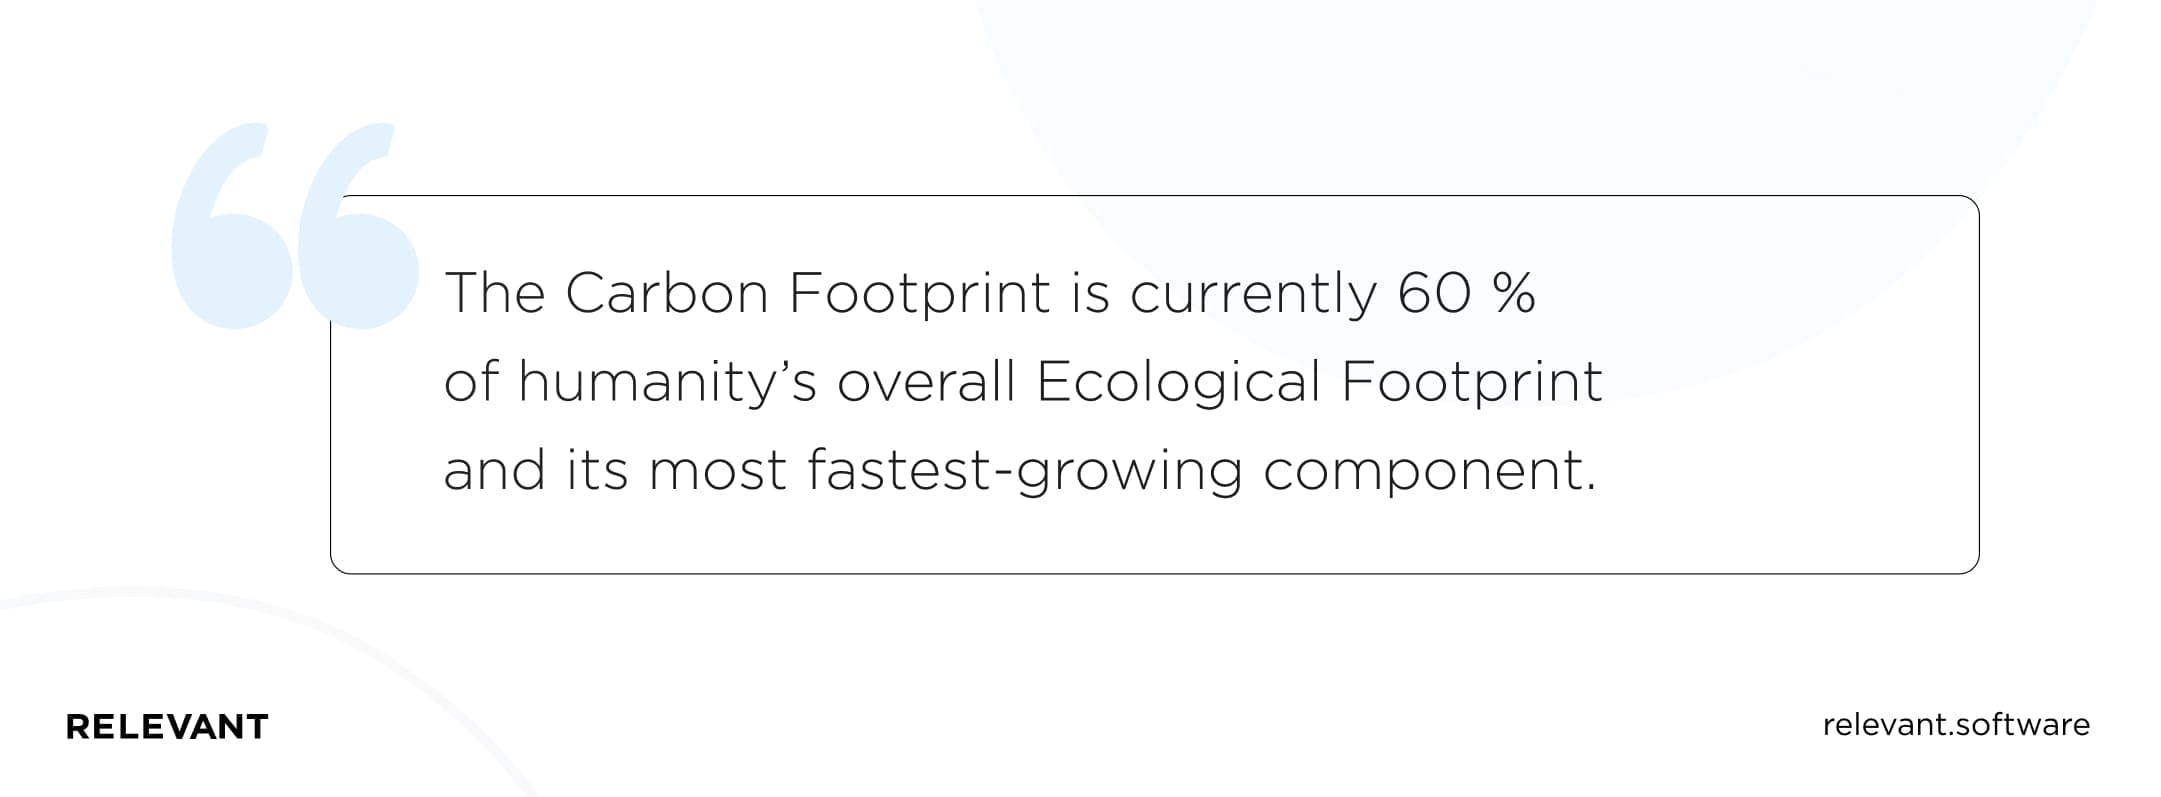This screenshot has width=2161, height=797.
Task: Click the words "Ecological Footprint" in the quote
Action: click(x=1319, y=382)
